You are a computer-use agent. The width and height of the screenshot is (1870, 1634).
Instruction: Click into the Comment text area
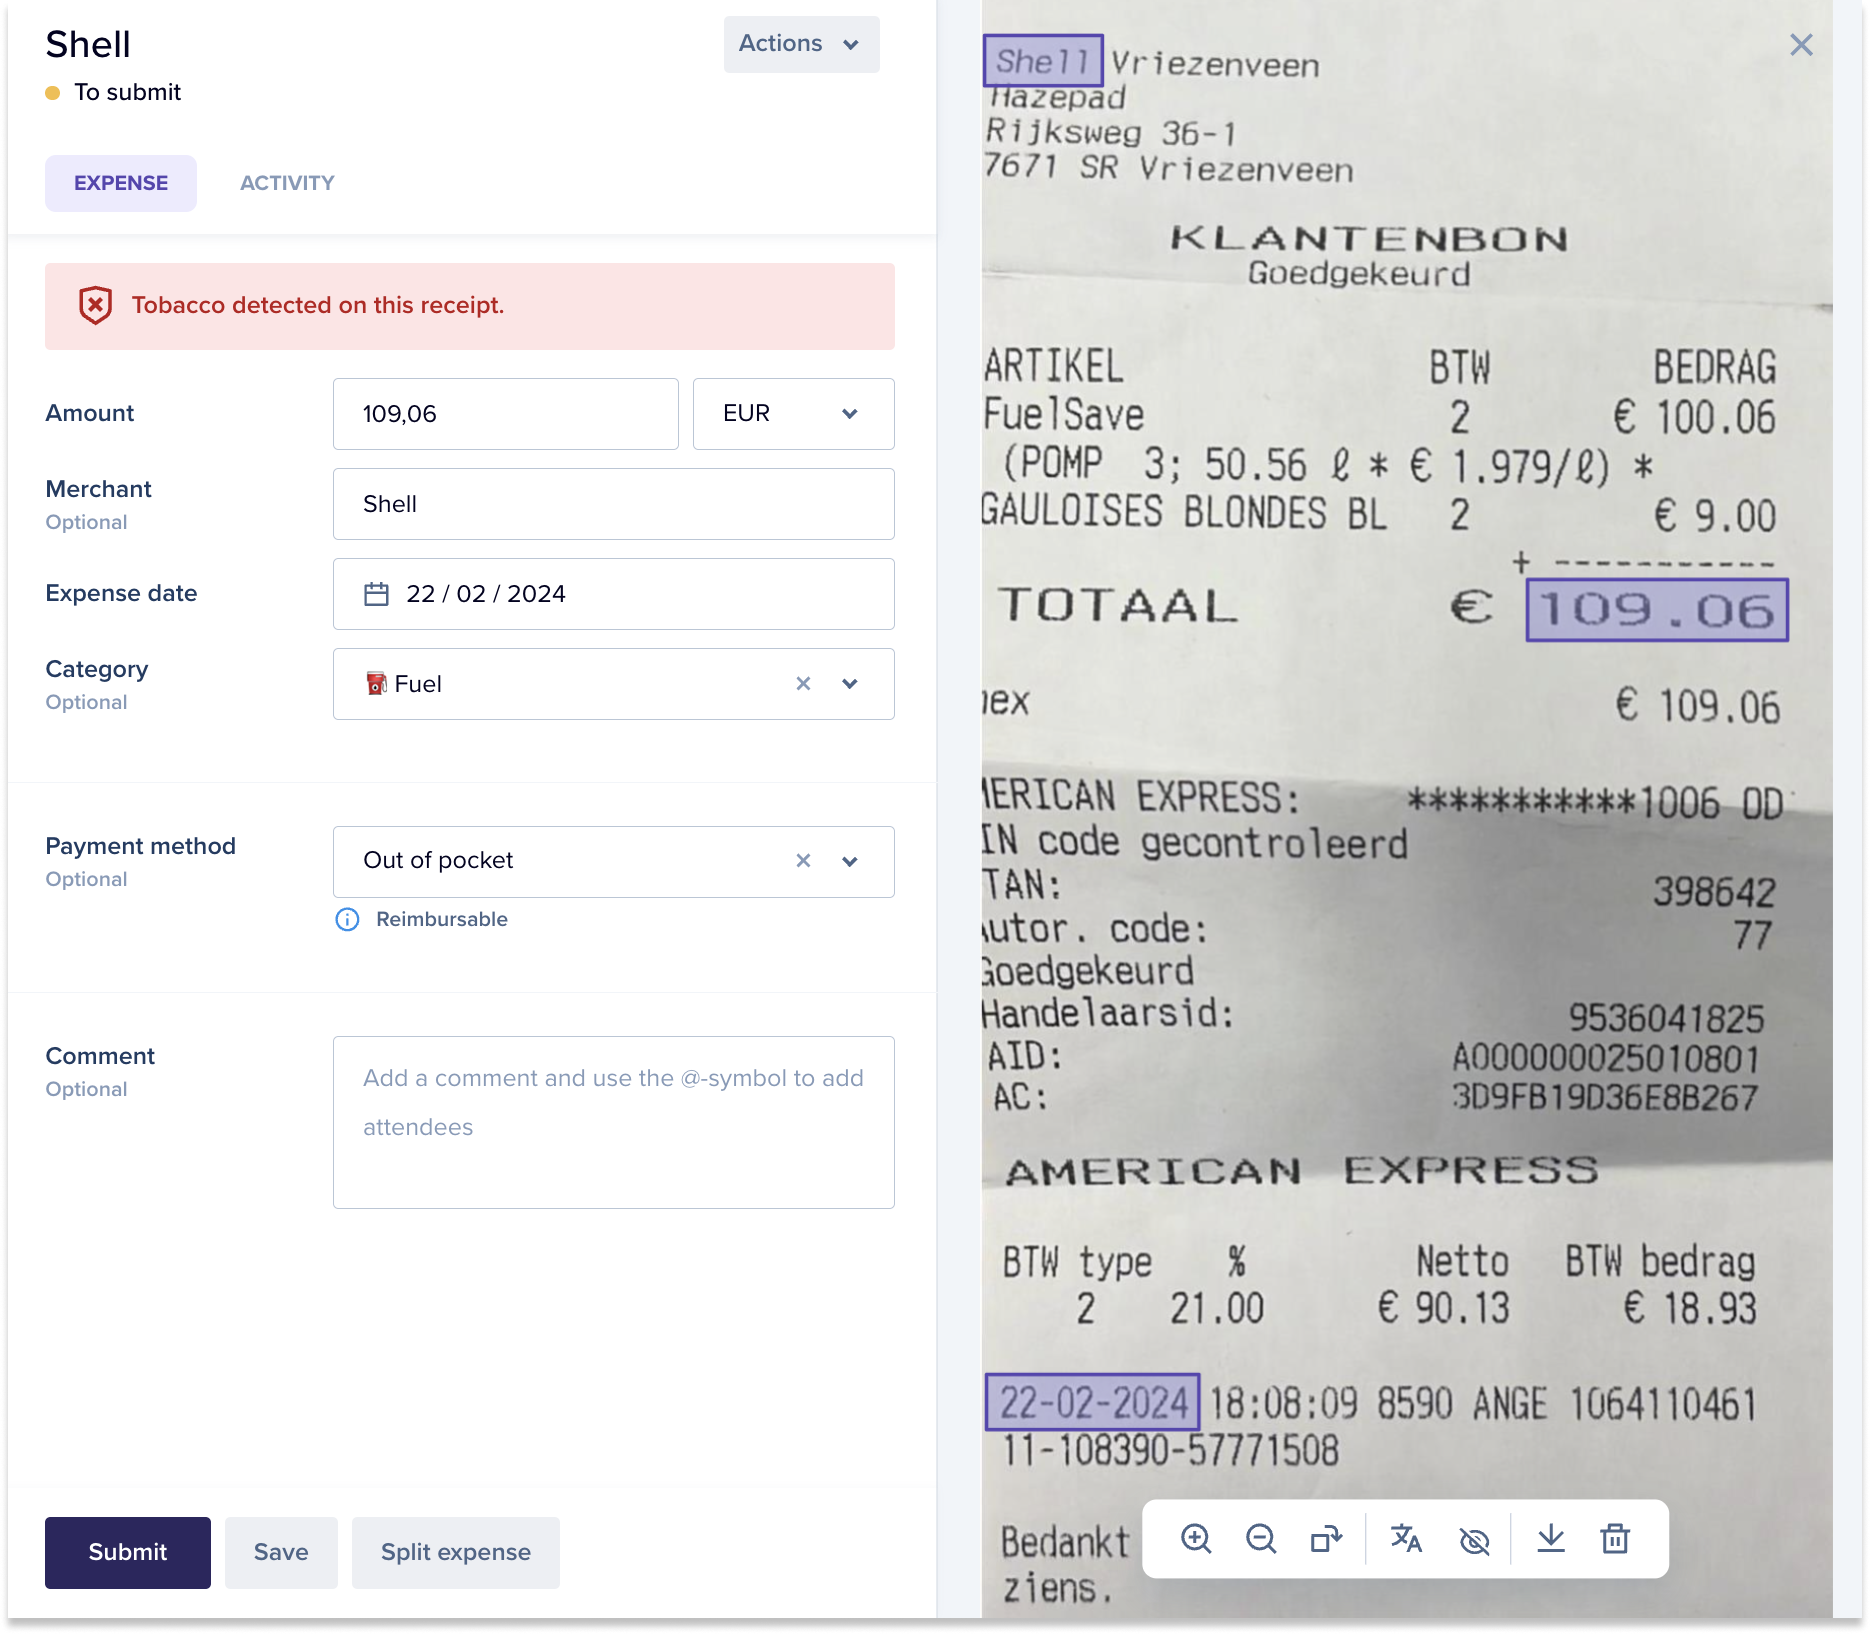[x=614, y=1122]
